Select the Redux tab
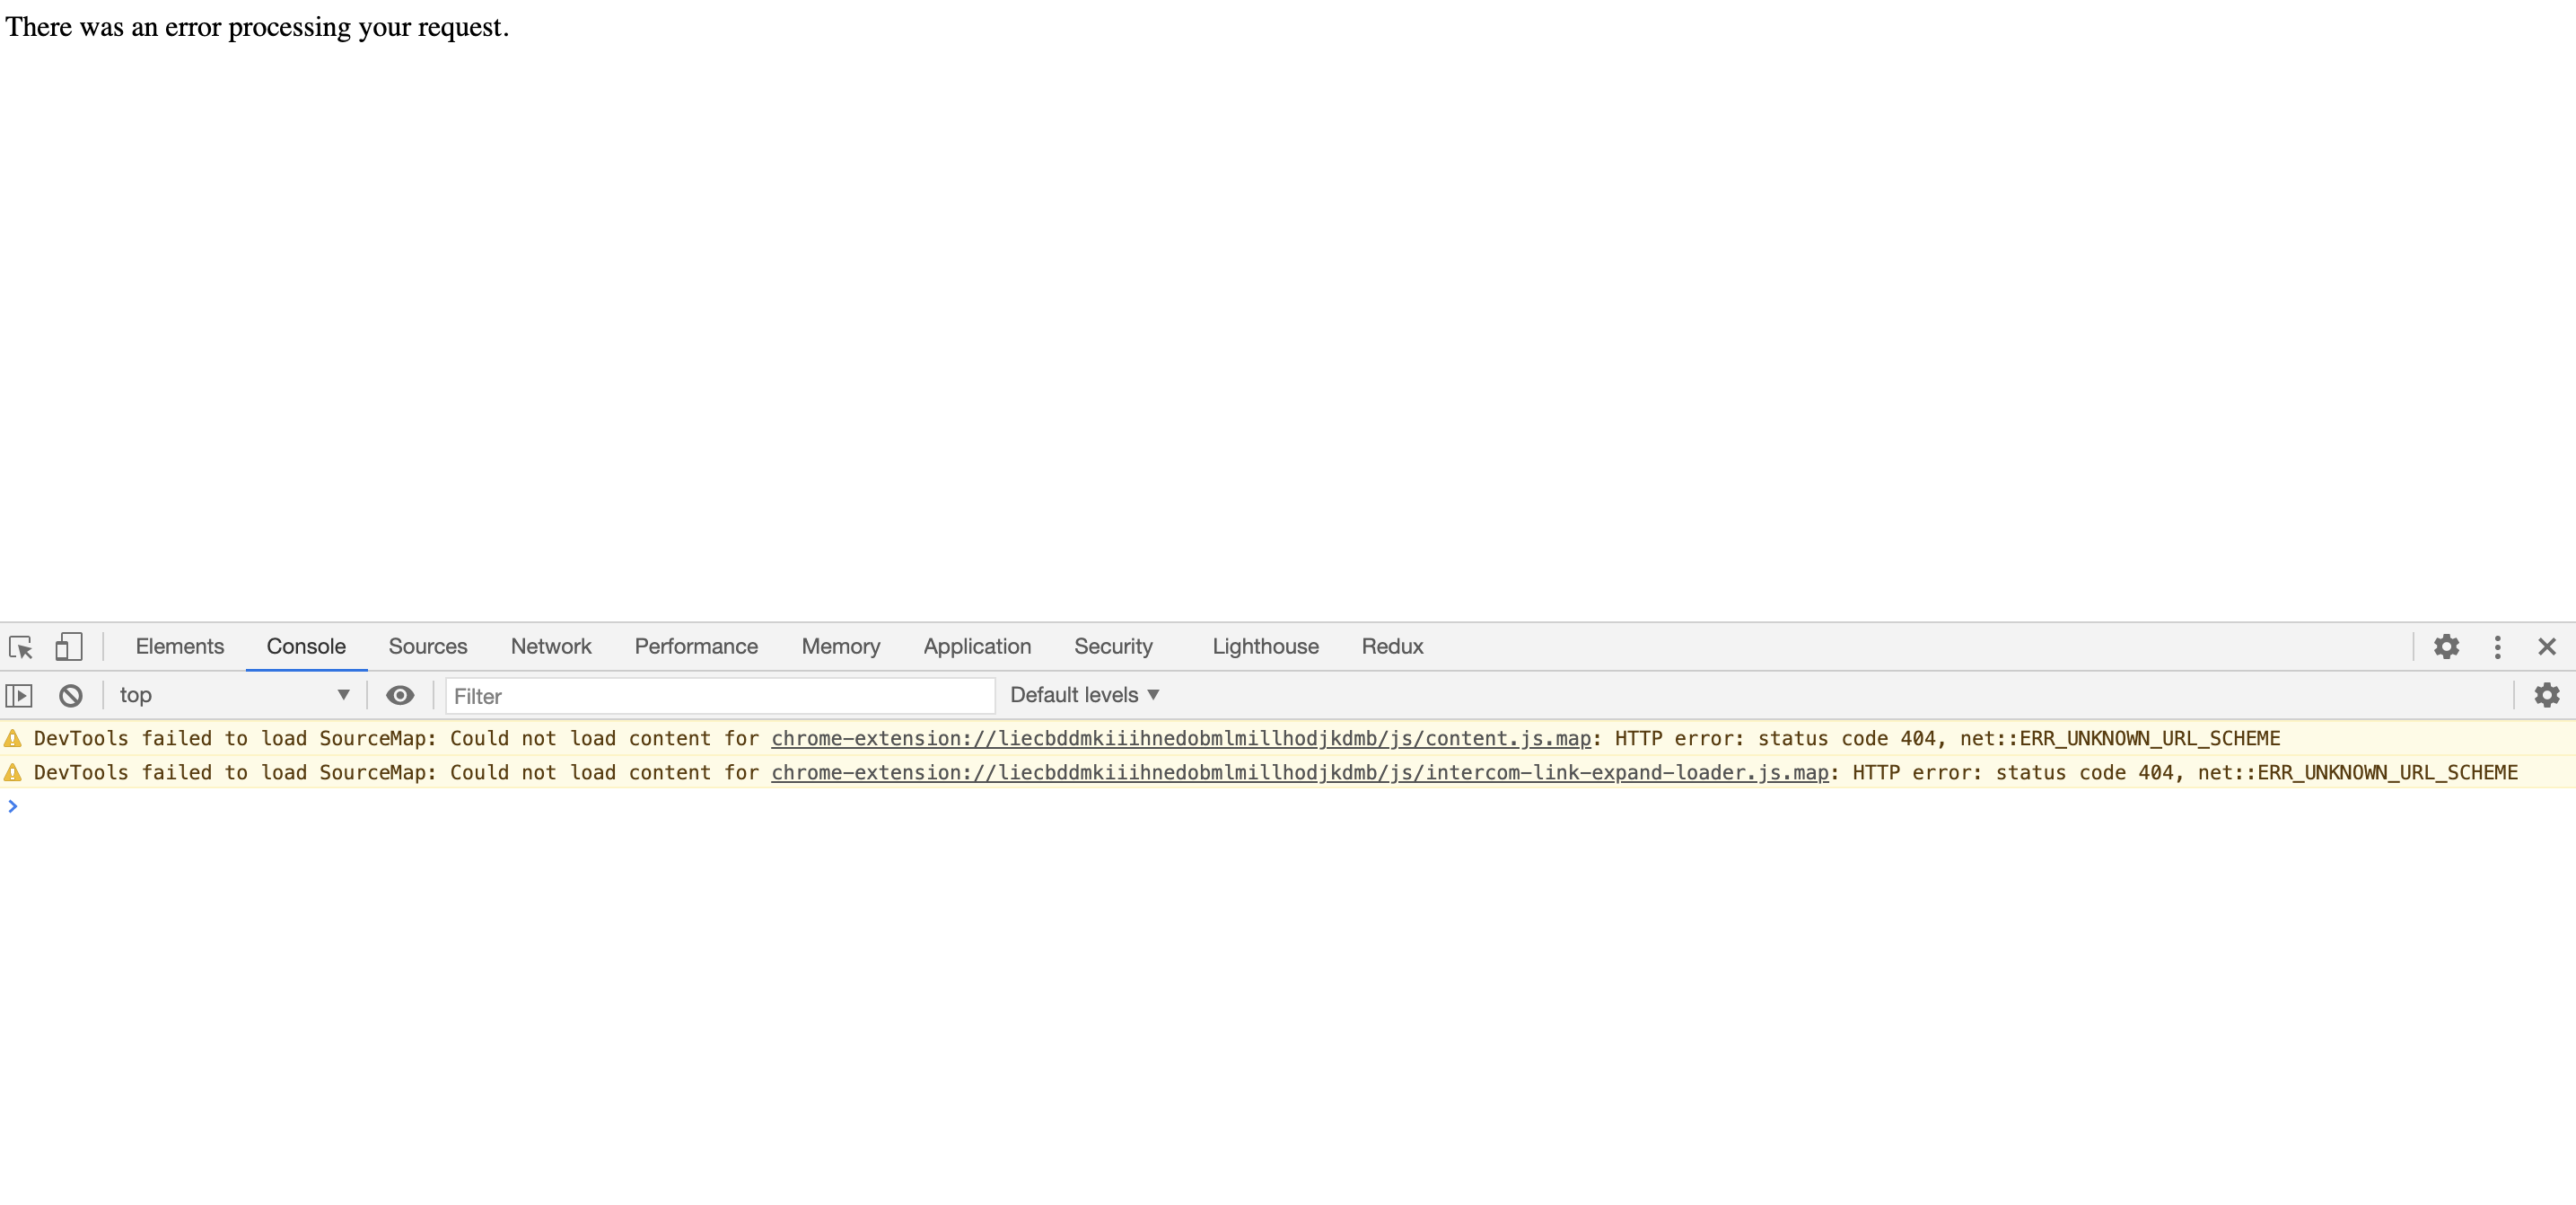Viewport: 2576px width, 1205px height. (1392, 647)
